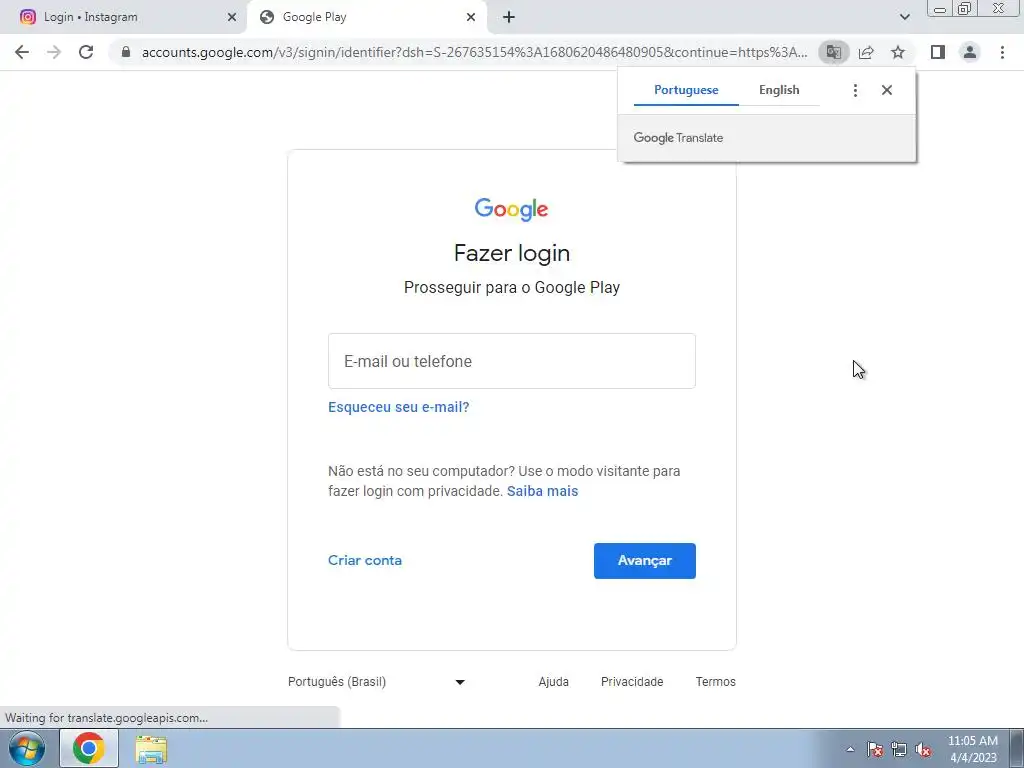Open the Ajuda link
1024x768 pixels.
pyautogui.click(x=554, y=682)
